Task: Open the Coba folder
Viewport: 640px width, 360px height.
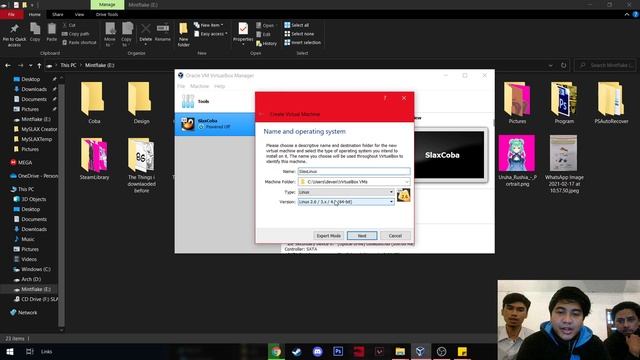Action: pyautogui.click(x=94, y=103)
